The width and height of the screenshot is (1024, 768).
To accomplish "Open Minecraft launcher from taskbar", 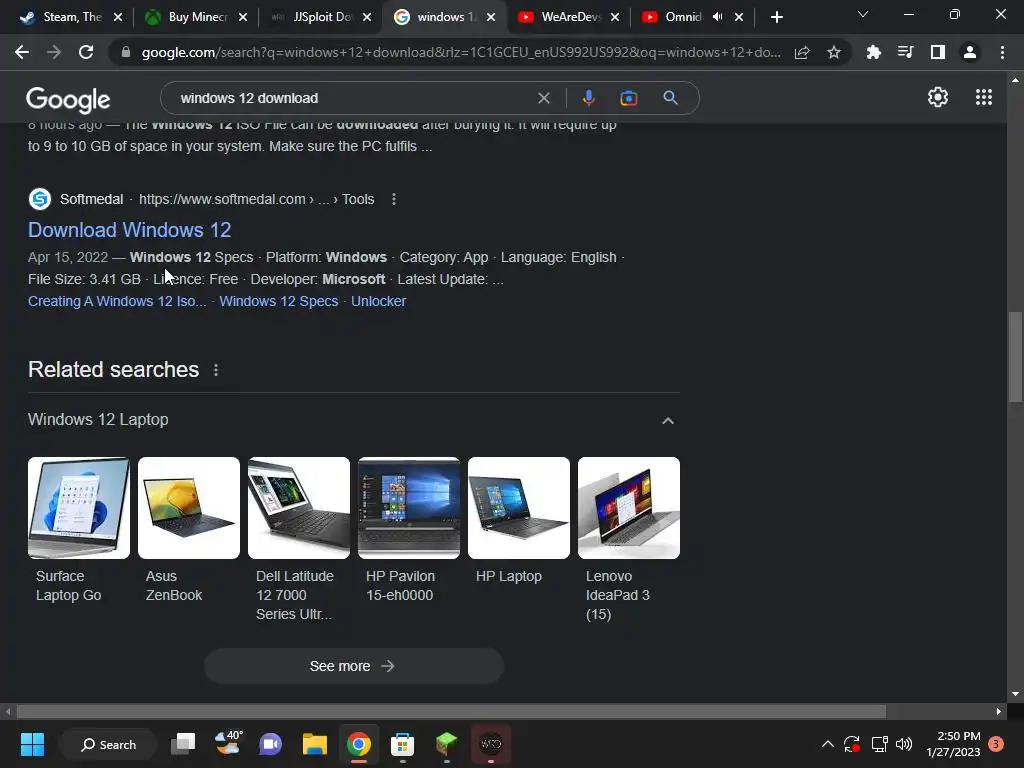I will click(x=446, y=744).
